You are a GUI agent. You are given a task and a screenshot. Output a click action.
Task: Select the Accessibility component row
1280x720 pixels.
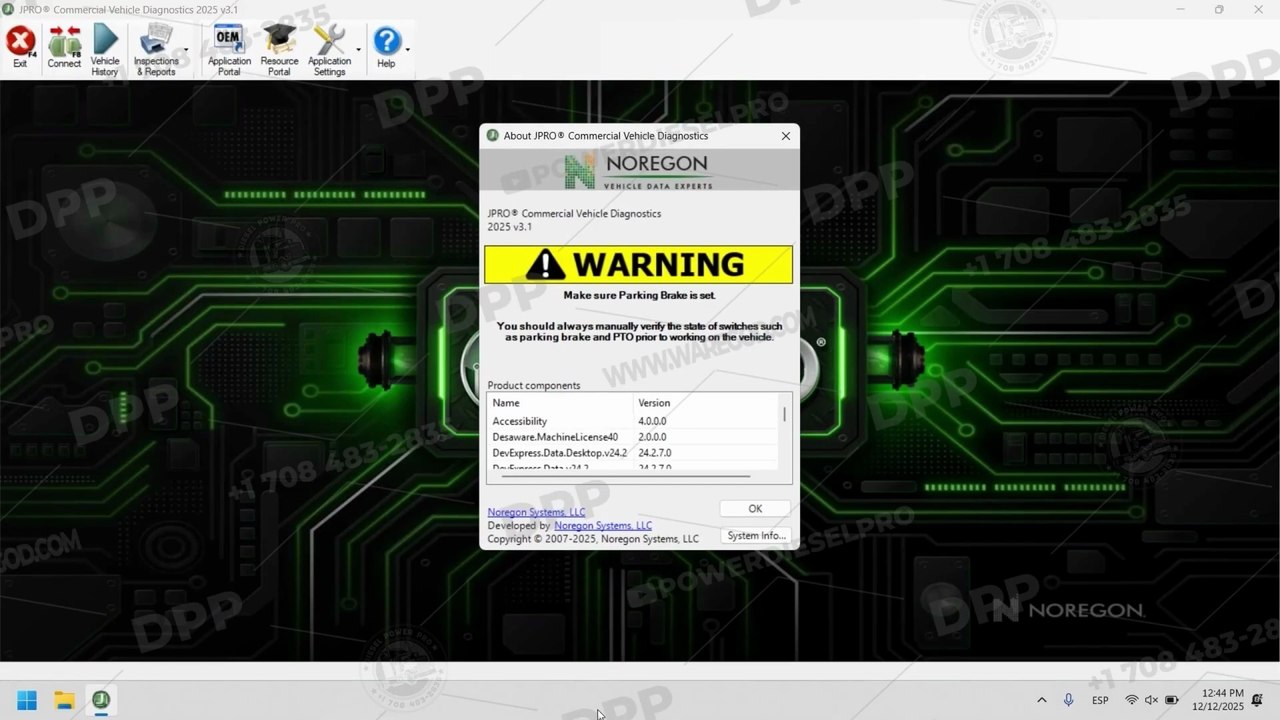point(633,421)
